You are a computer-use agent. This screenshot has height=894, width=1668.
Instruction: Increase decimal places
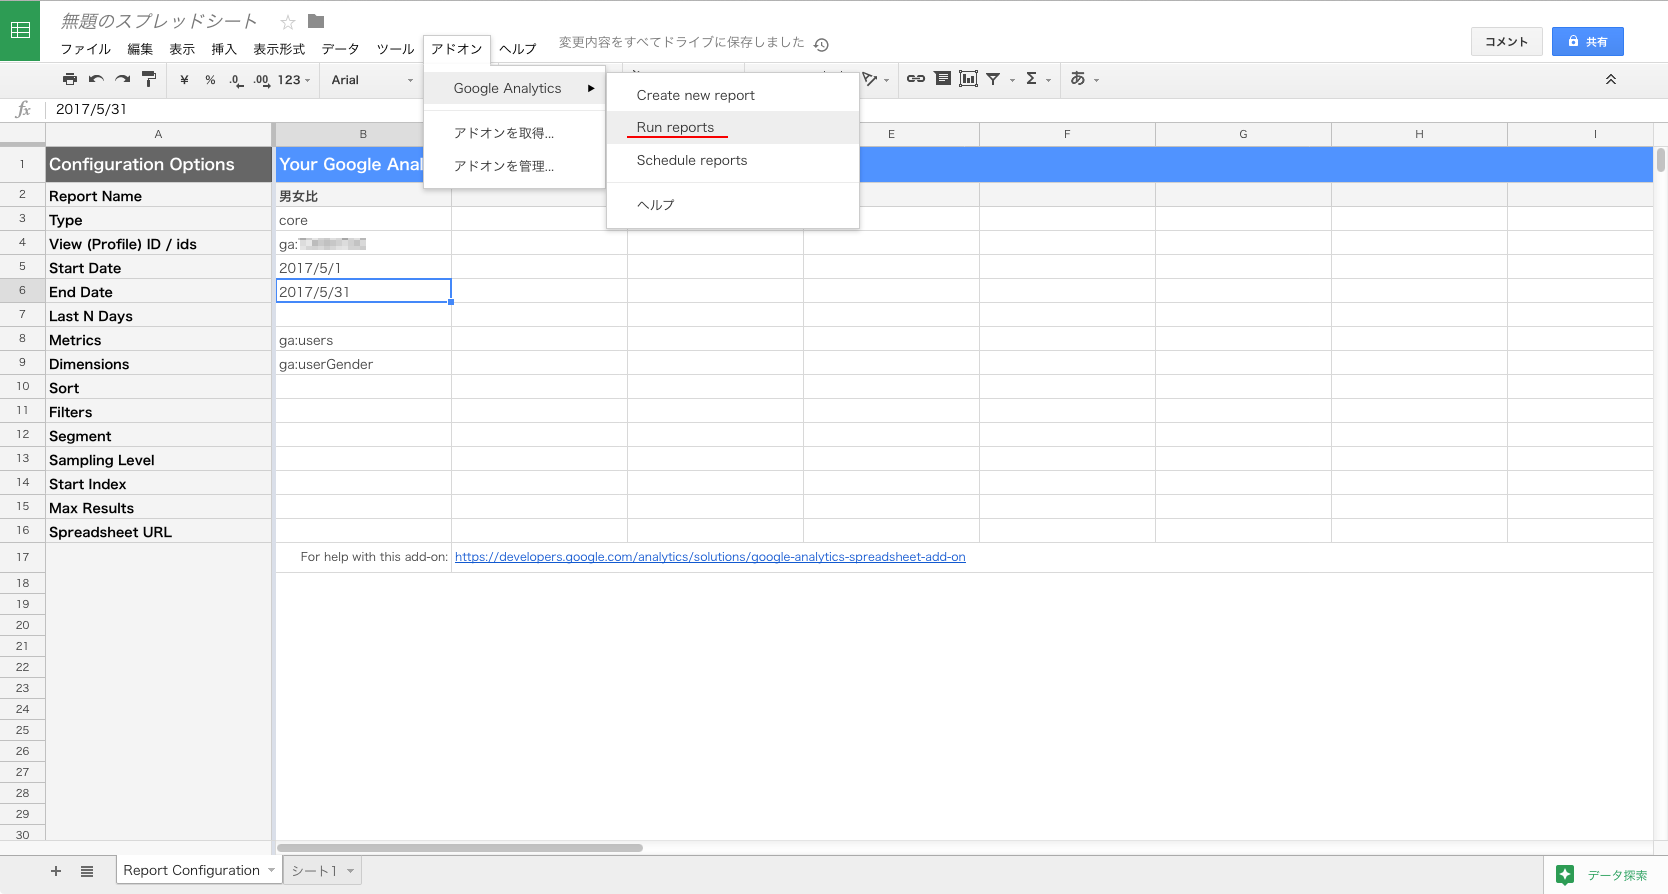pos(261,80)
